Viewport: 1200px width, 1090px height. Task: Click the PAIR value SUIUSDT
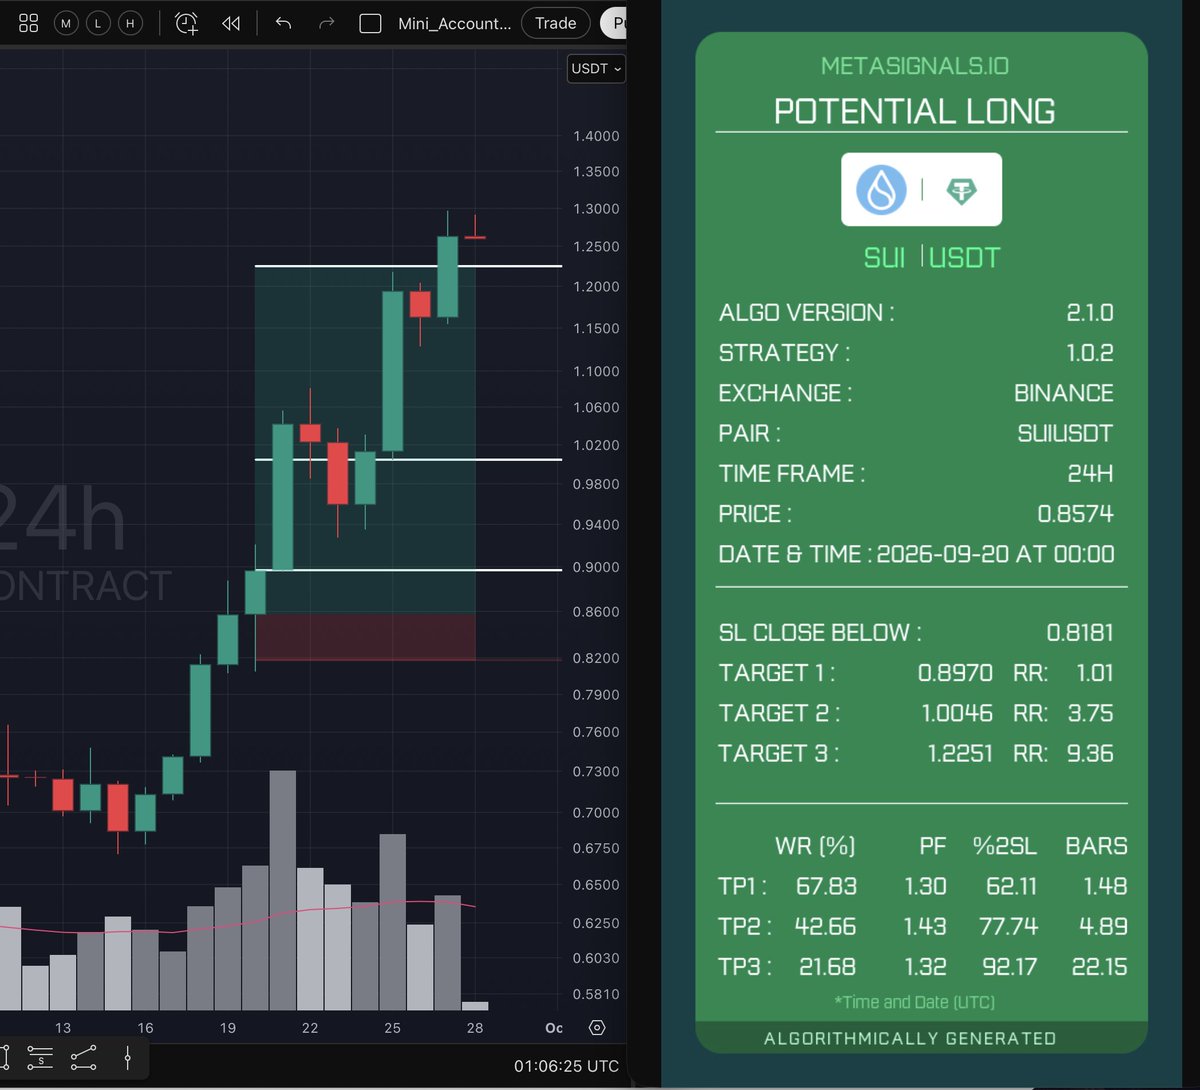1066,433
